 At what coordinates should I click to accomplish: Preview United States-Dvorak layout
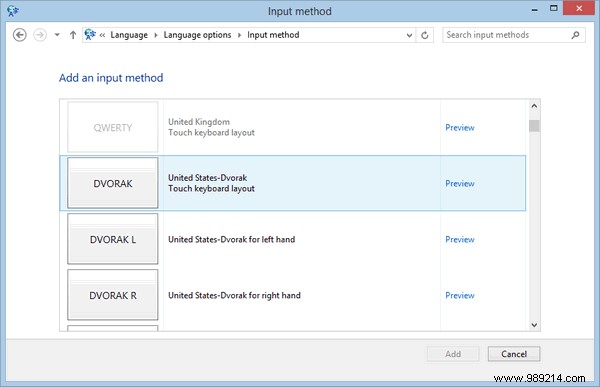click(x=460, y=183)
